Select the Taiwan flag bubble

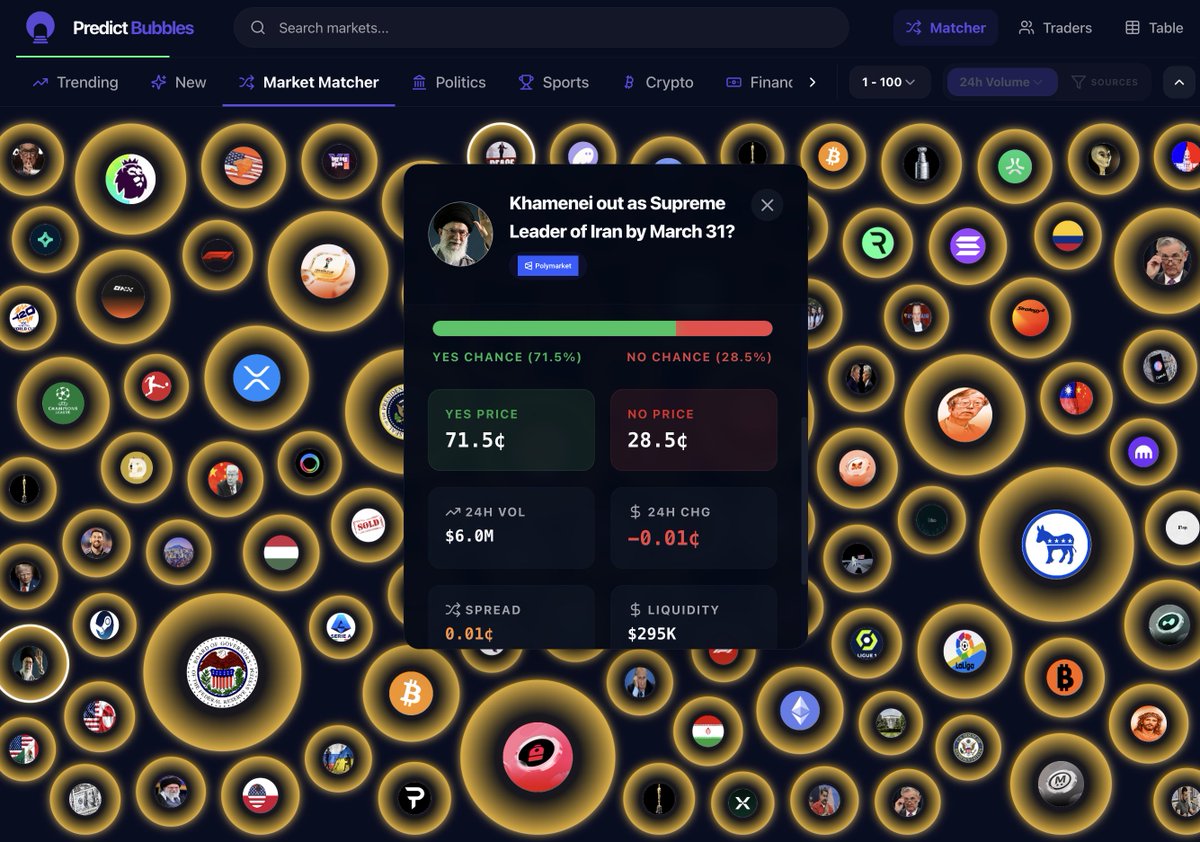tap(1076, 398)
